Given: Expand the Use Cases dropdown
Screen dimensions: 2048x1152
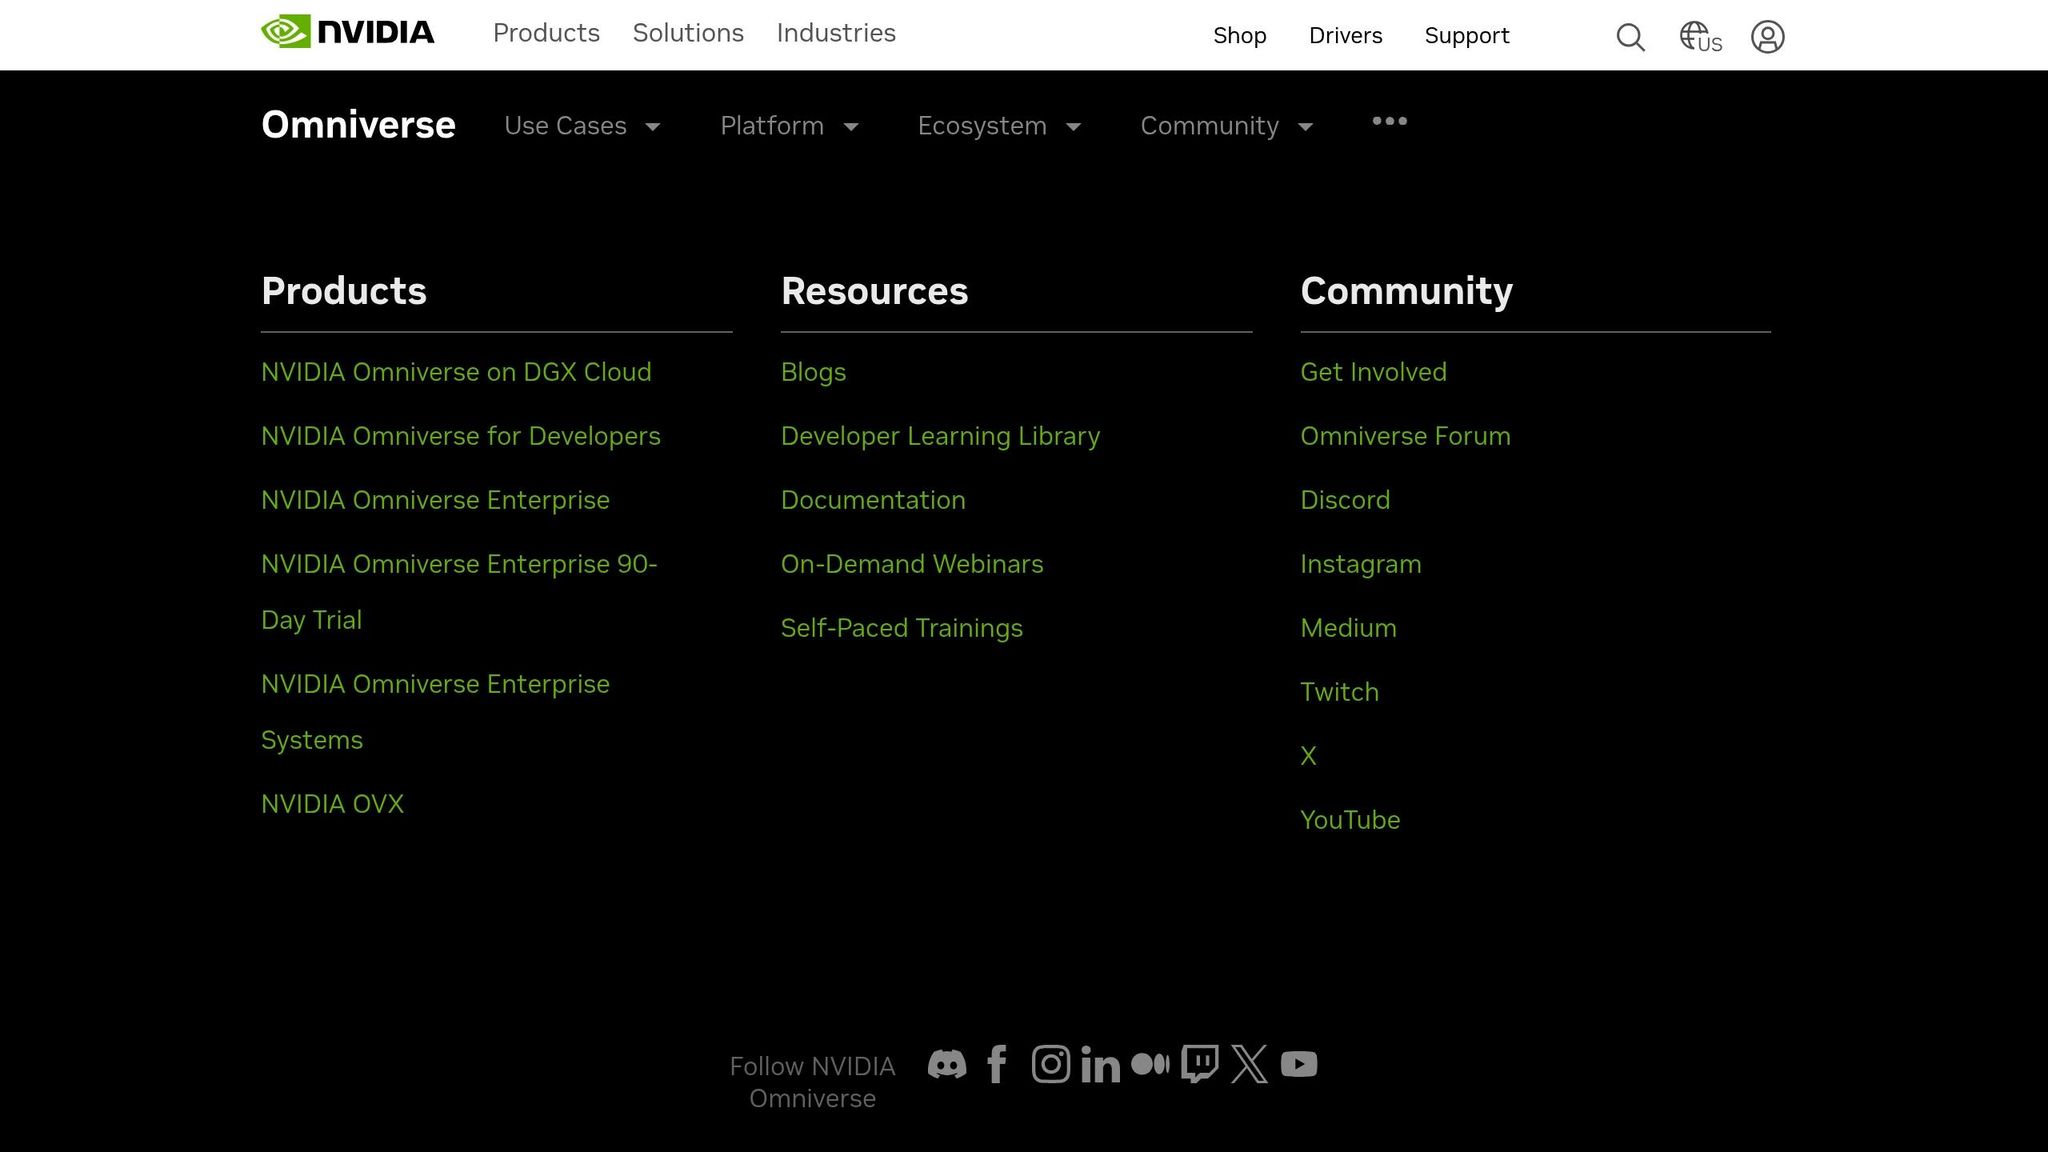Looking at the screenshot, I should pos(582,126).
